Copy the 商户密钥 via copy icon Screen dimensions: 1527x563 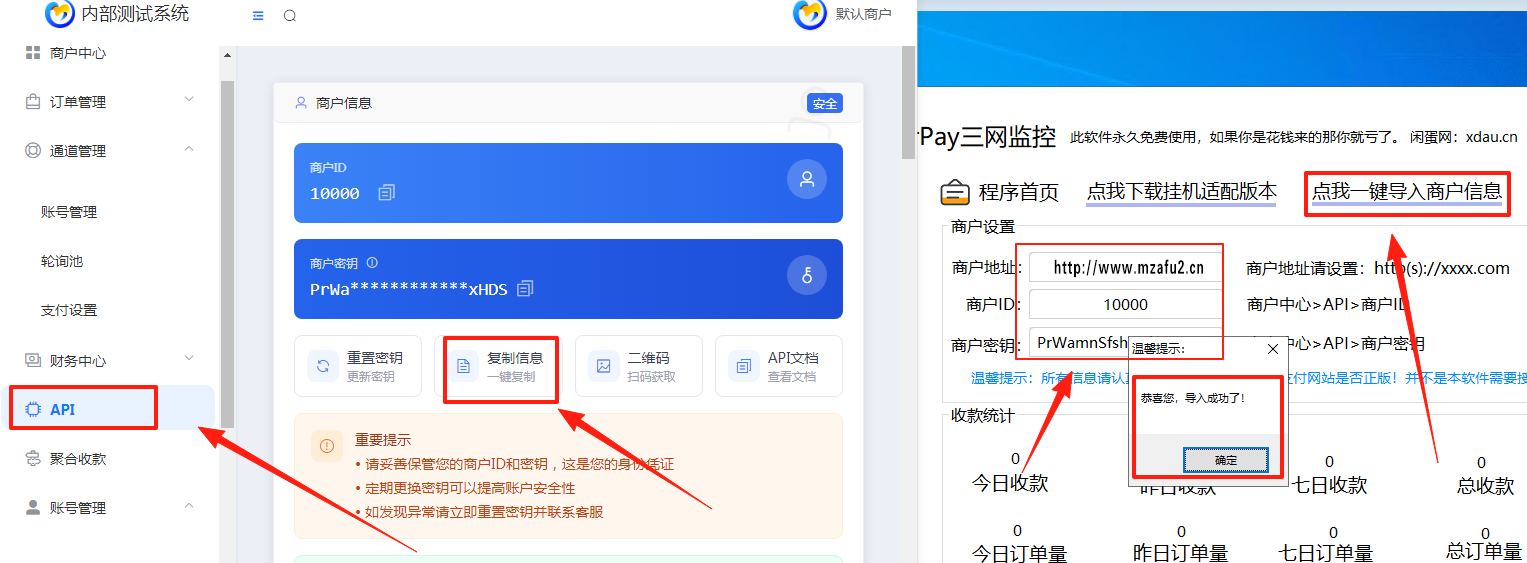[x=526, y=289]
